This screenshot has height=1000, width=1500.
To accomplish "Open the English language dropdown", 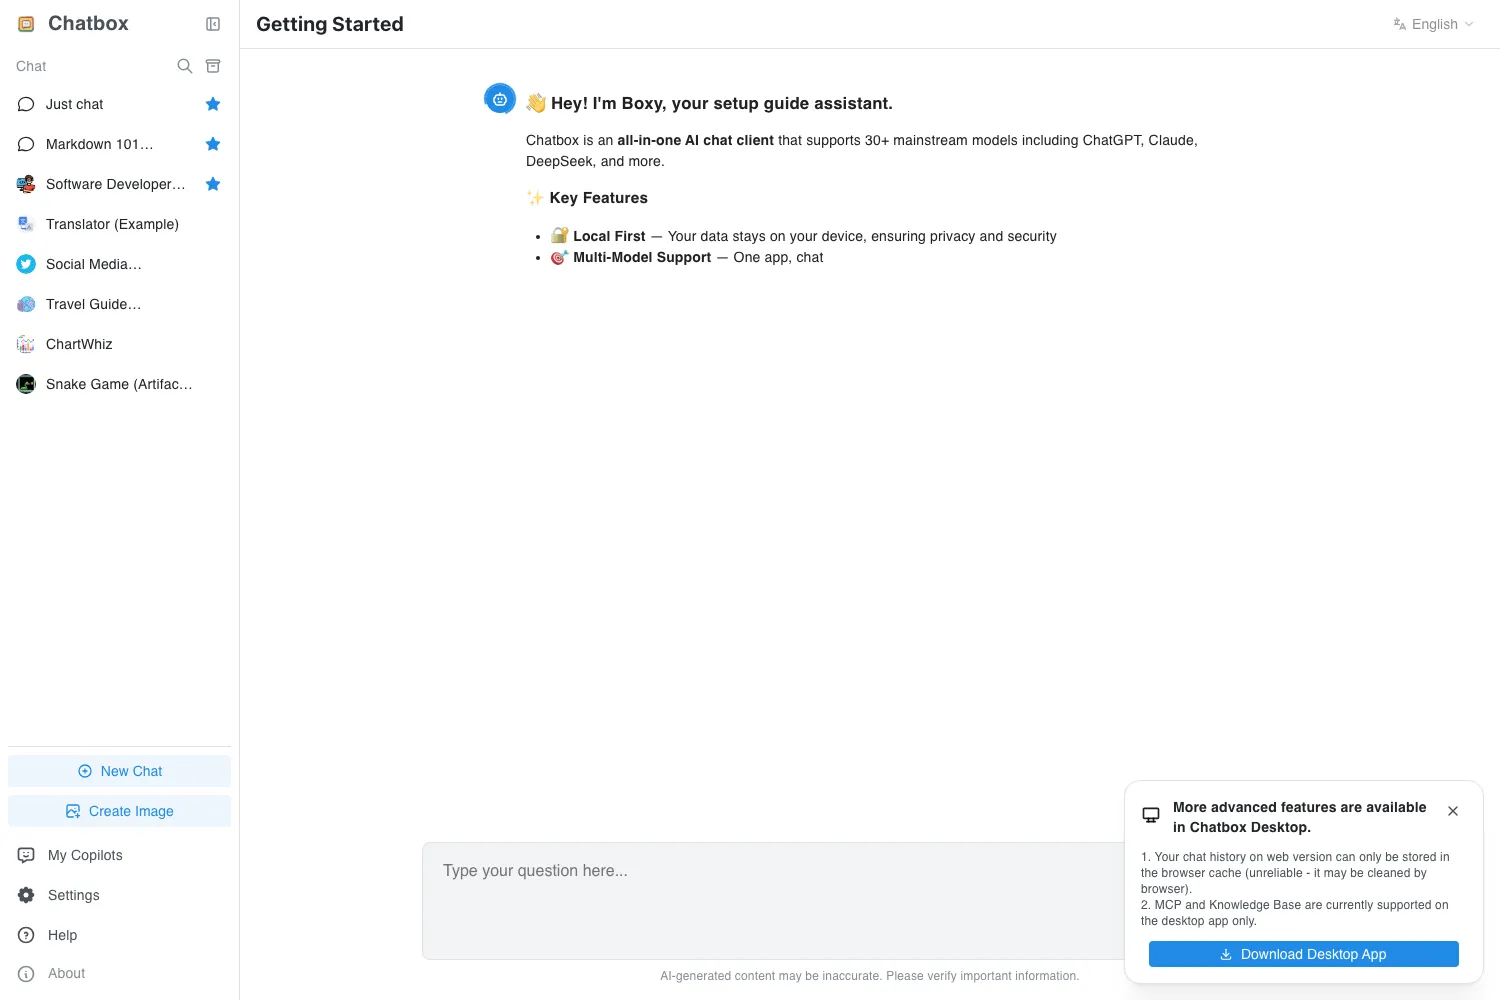I will click(x=1434, y=24).
